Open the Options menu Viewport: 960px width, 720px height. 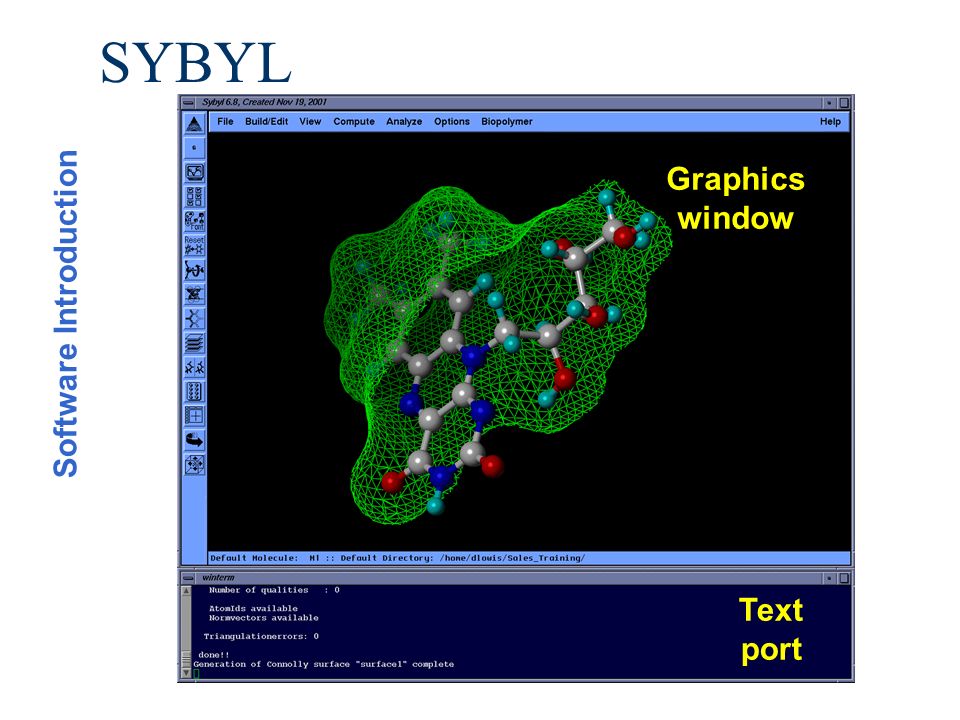click(452, 121)
